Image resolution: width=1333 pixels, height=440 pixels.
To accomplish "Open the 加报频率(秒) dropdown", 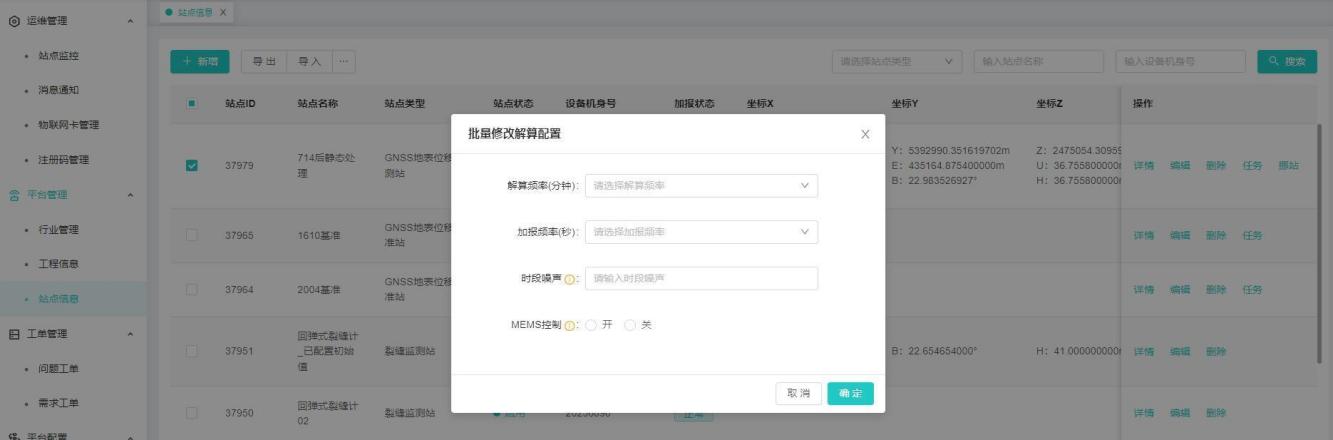I will [x=700, y=232].
